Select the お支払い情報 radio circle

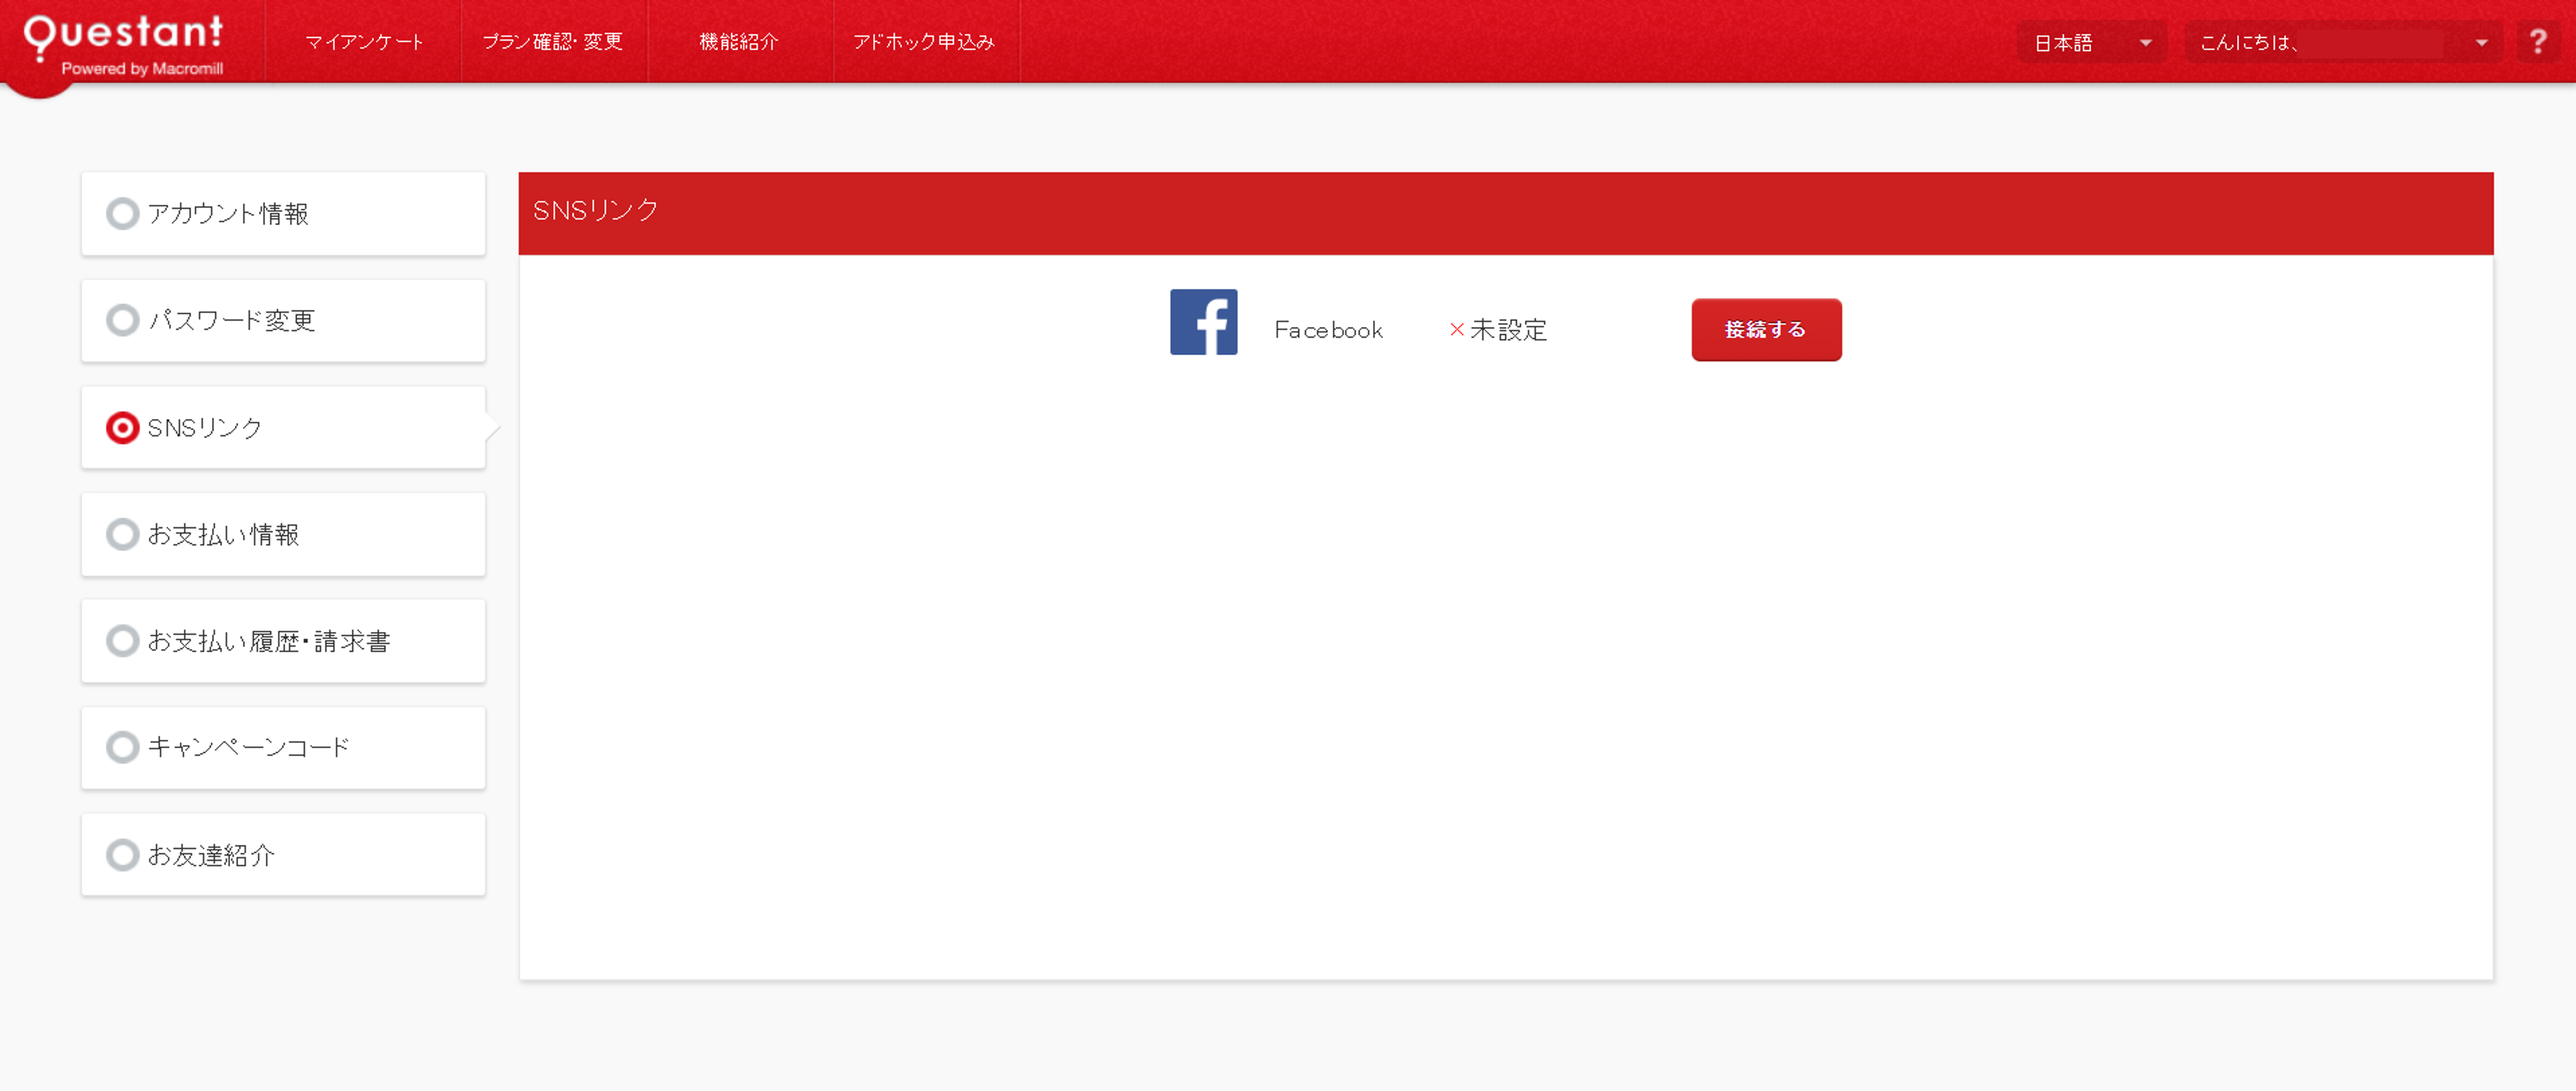tap(122, 534)
